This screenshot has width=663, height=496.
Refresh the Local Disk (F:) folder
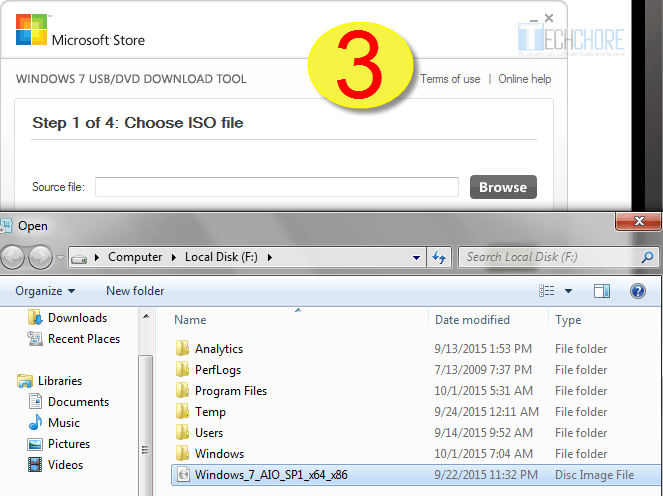[439, 257]
